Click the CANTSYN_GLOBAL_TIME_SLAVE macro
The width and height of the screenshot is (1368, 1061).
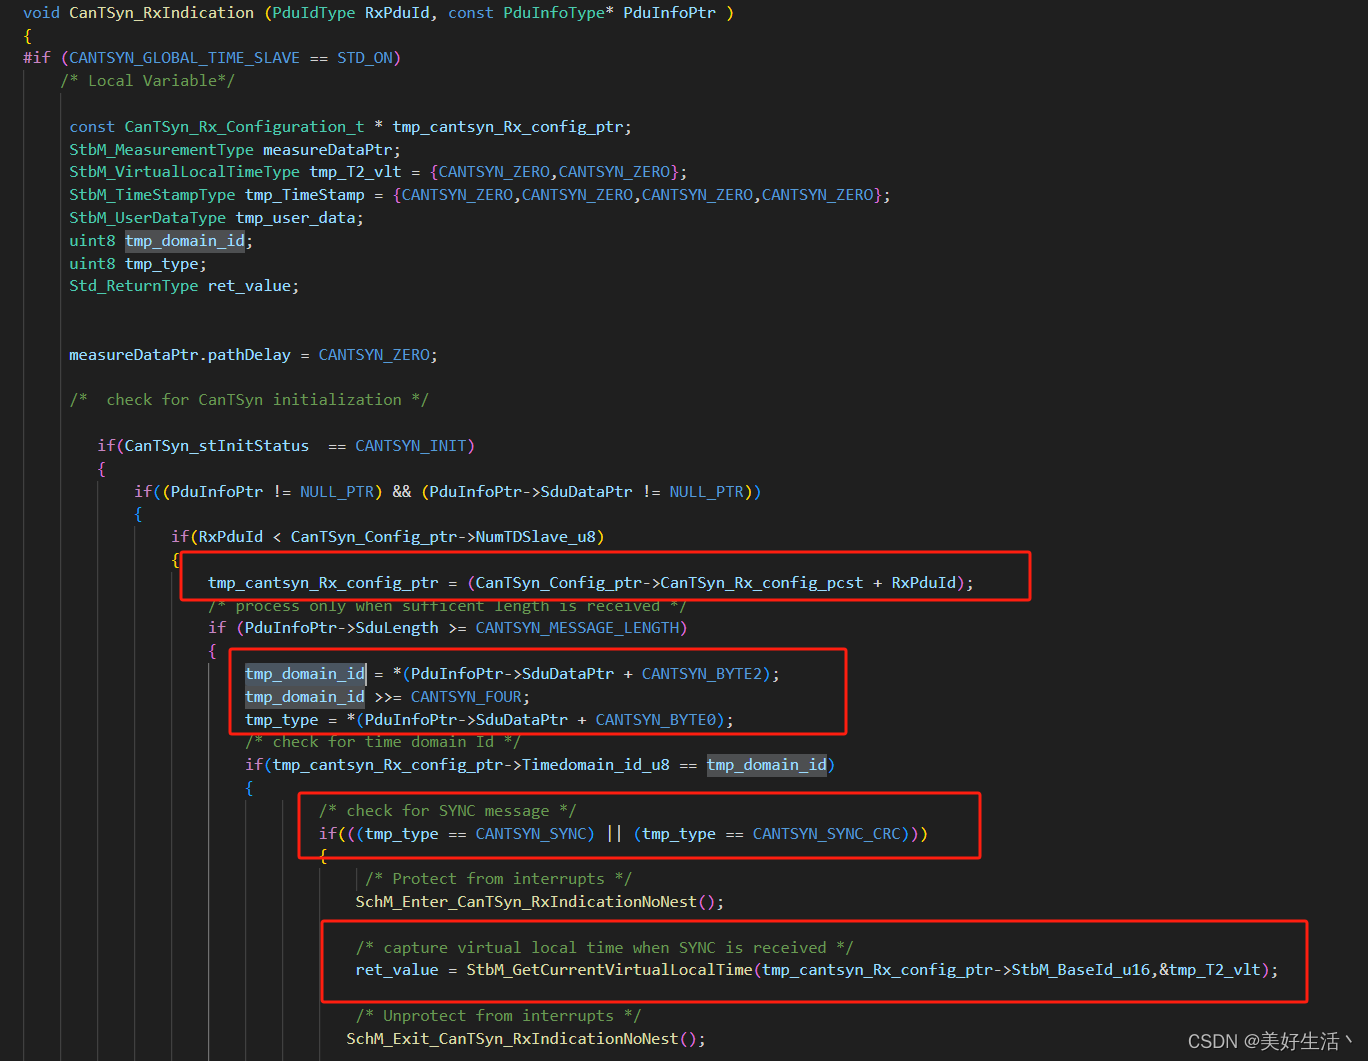184,58
